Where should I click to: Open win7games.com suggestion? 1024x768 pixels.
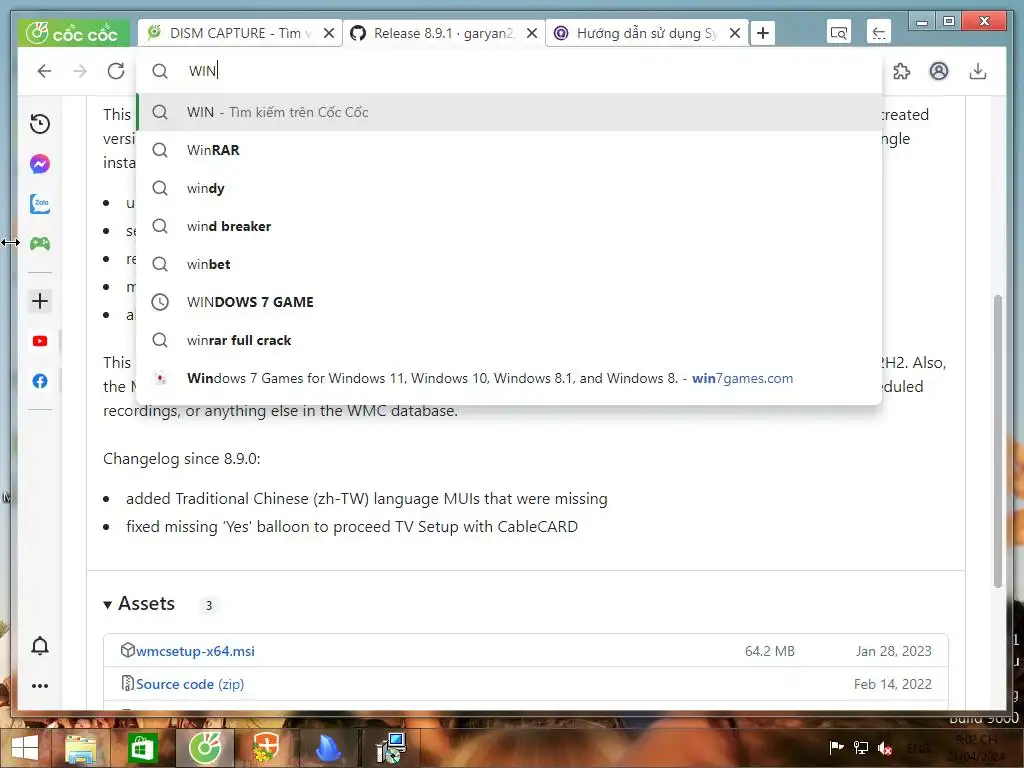pos(509,378)
